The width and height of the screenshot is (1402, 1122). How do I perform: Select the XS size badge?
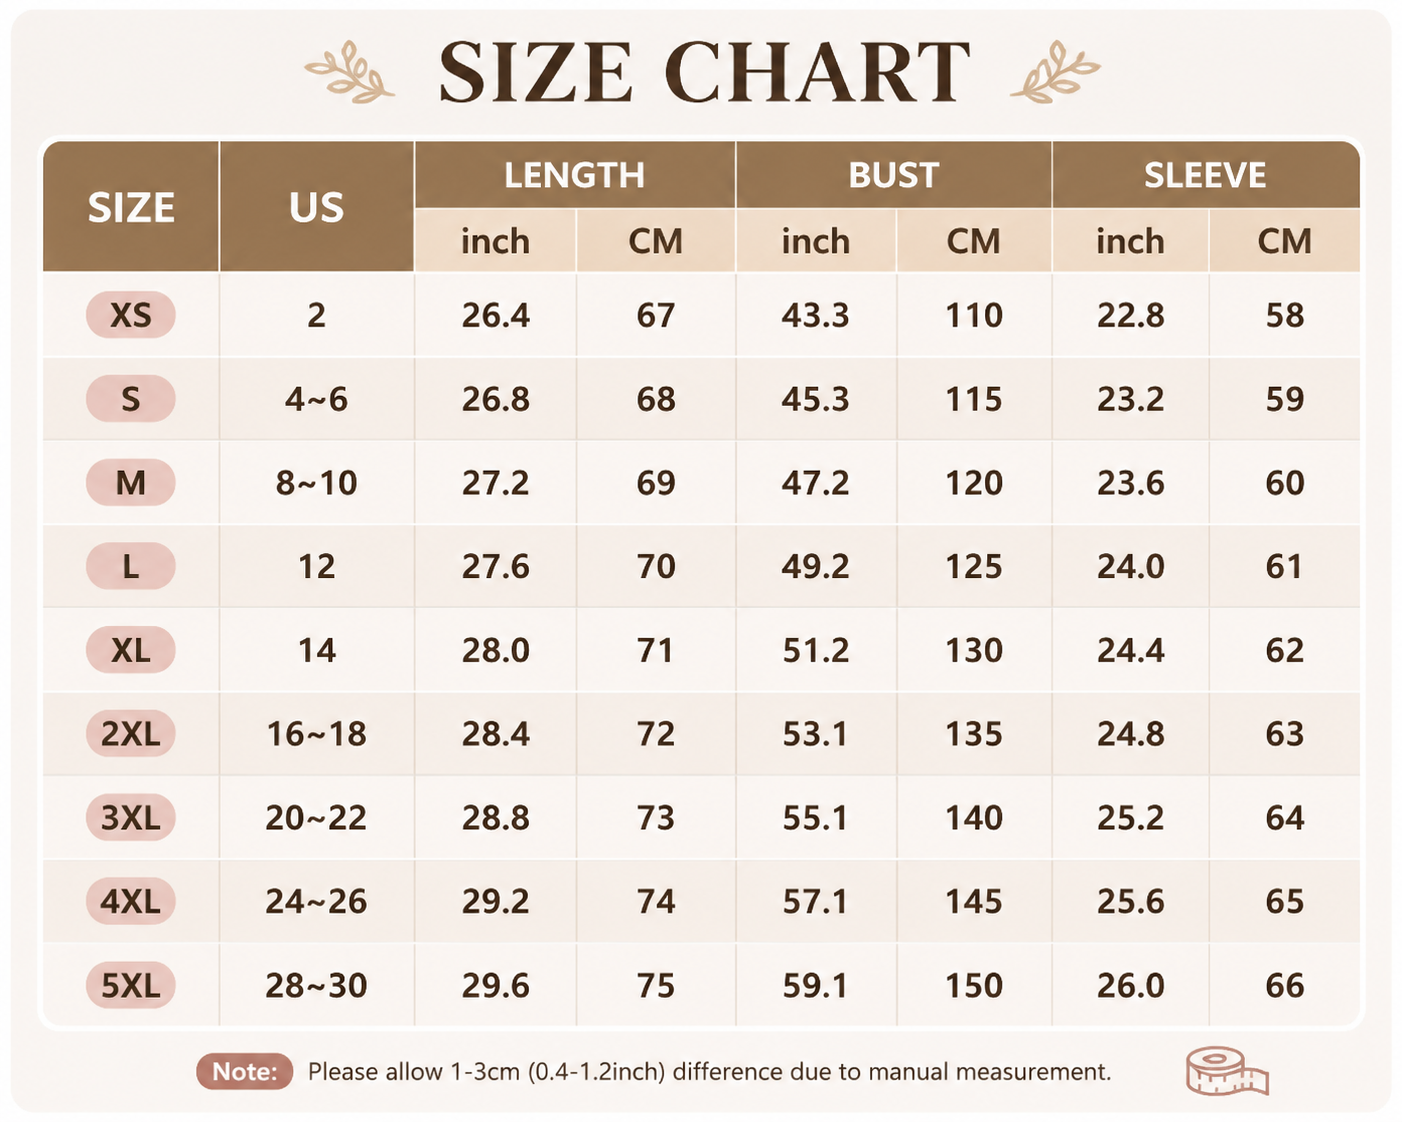coord(131,315)
